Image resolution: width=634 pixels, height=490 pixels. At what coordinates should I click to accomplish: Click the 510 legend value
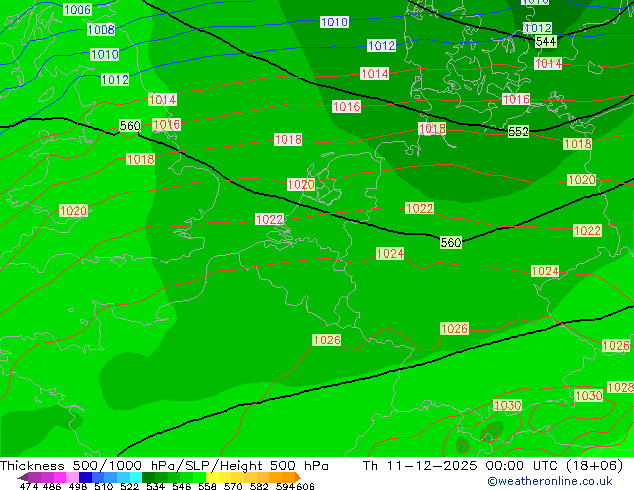[104, 486]
